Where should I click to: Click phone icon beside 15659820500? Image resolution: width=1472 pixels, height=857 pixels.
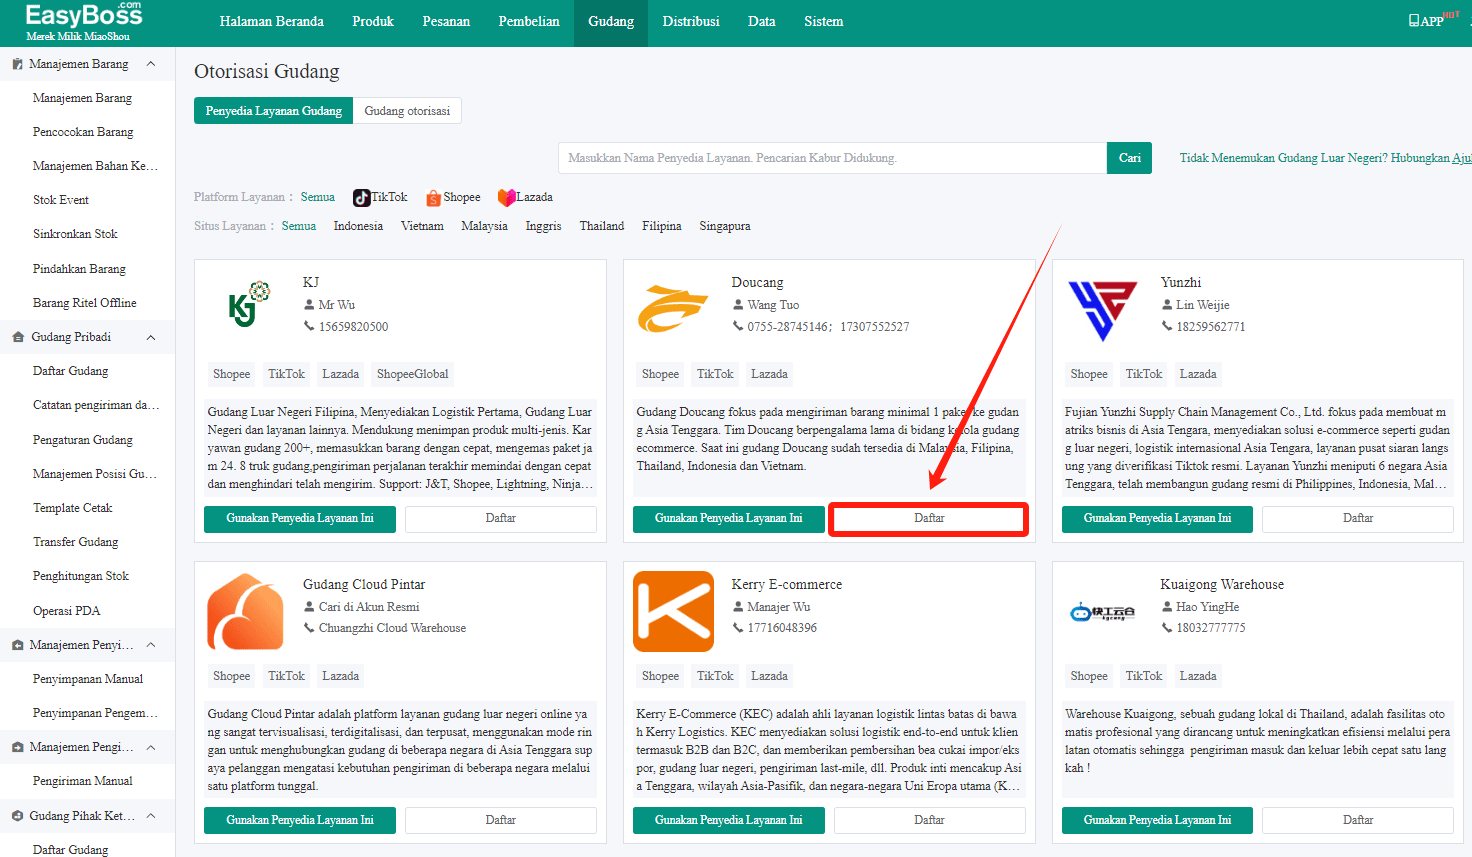tap(309, 327)
